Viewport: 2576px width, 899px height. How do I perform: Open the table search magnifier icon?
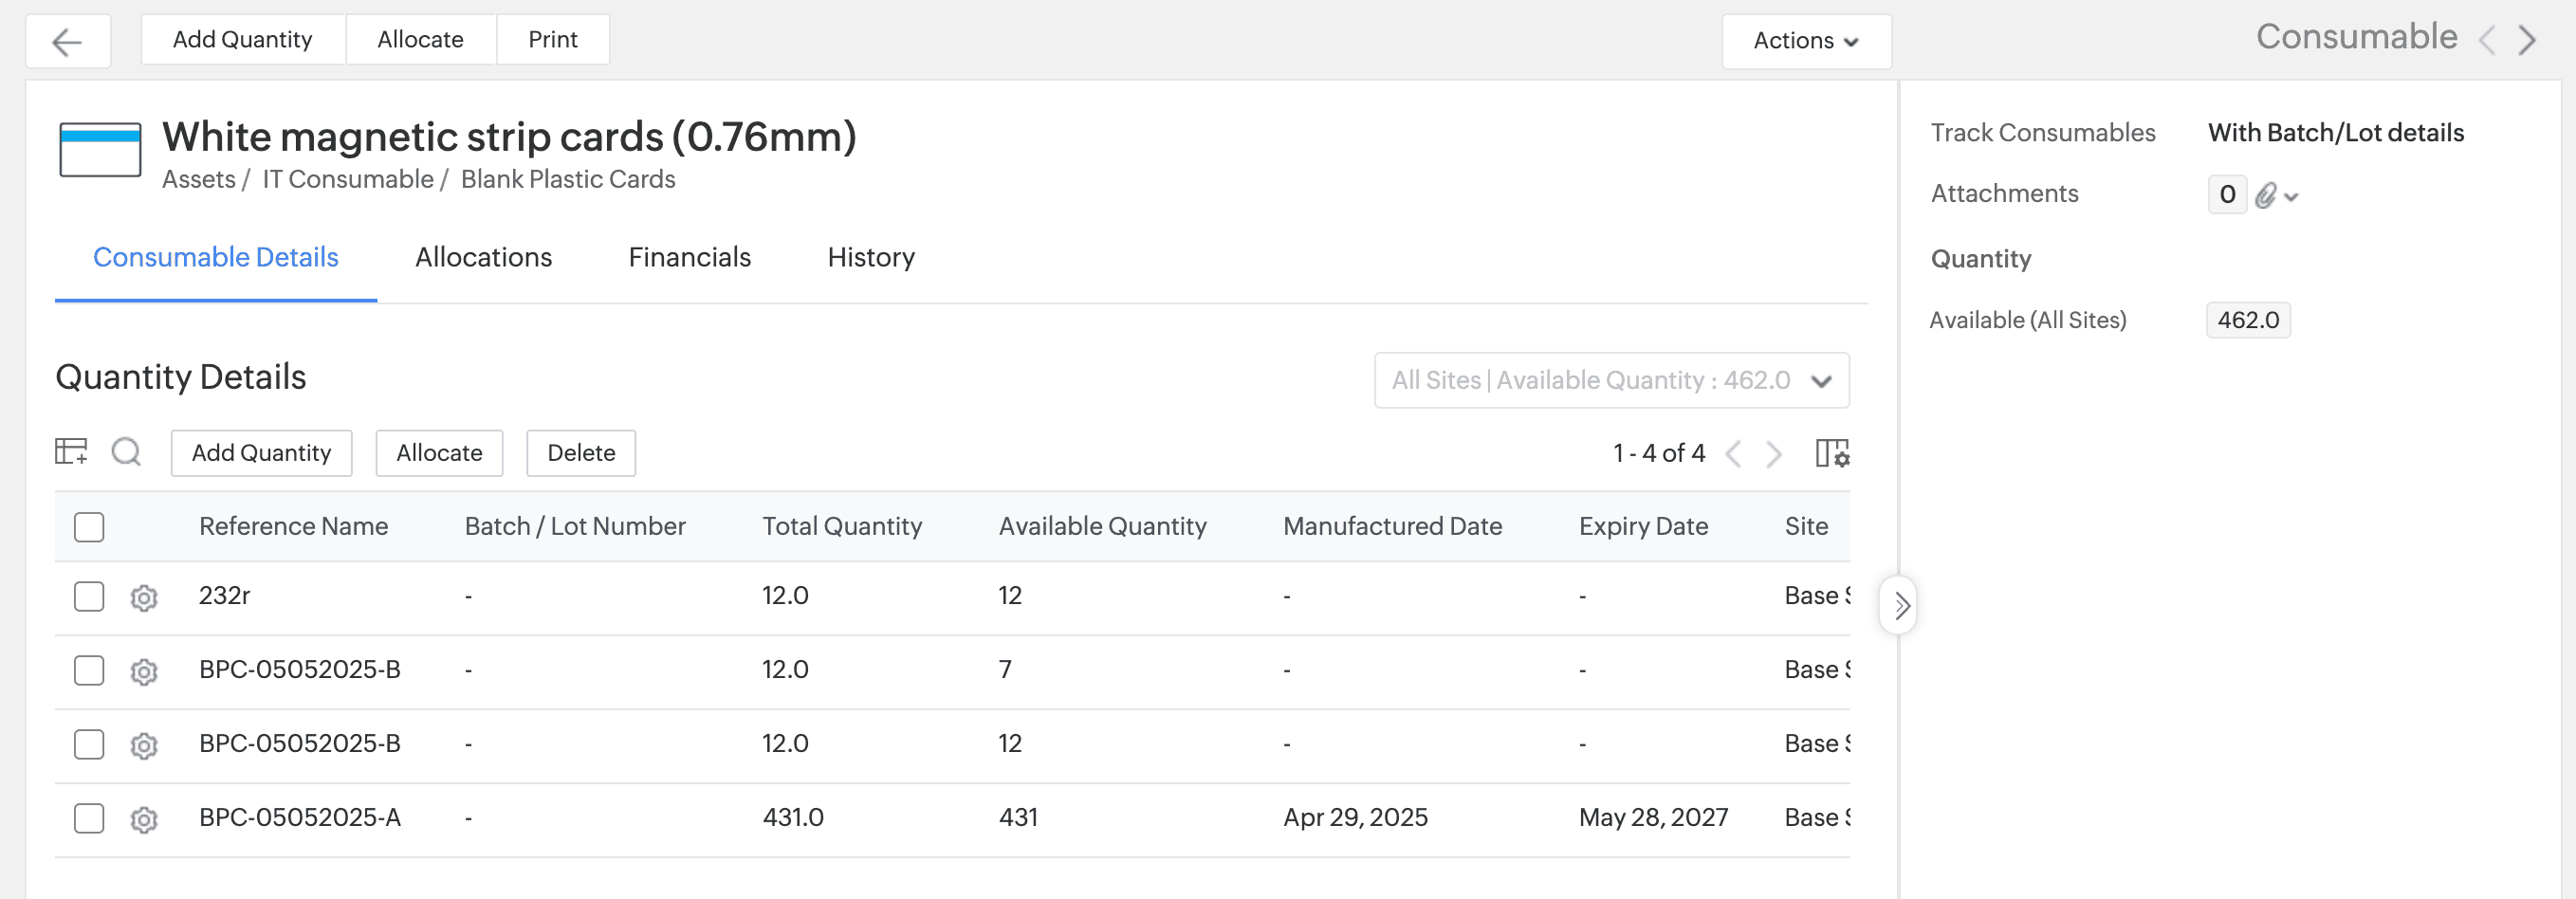click(x=126, y=453)
